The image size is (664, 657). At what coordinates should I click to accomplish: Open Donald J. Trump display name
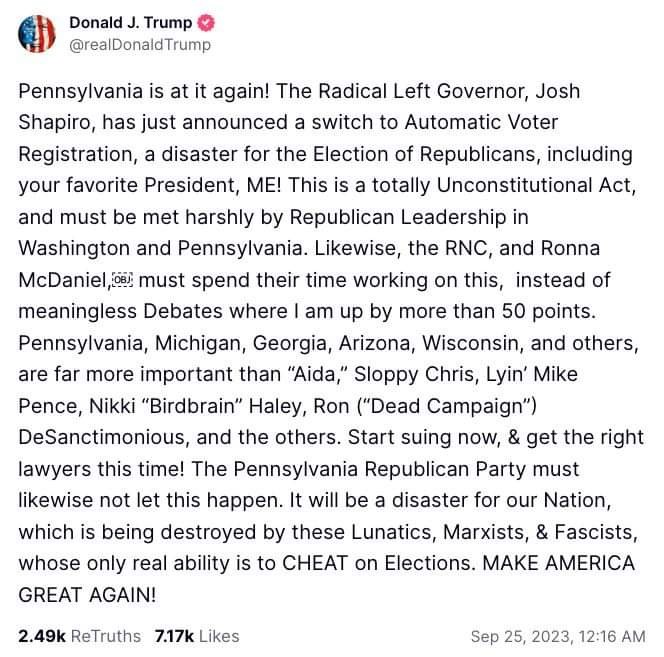[130, 23]
